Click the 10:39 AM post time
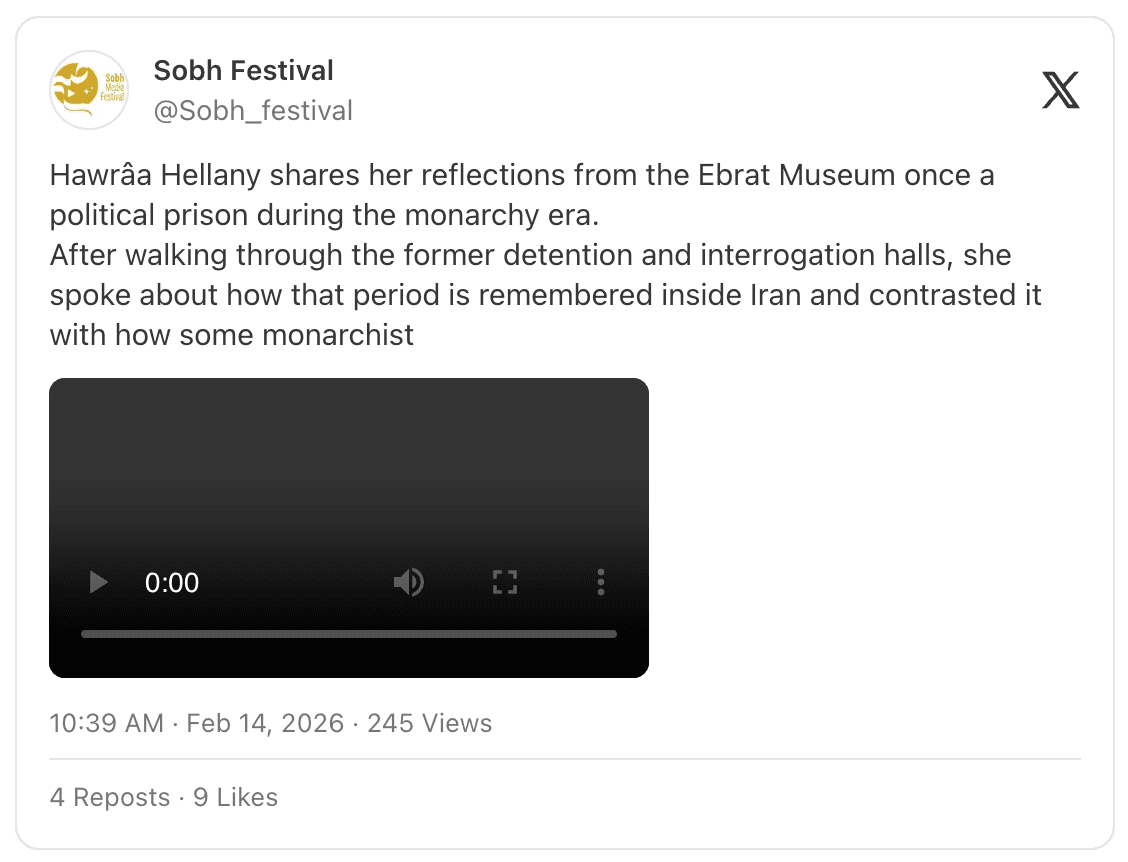Image resolution: width=1128 pixels, height=862 pixels. coord(106,723)
